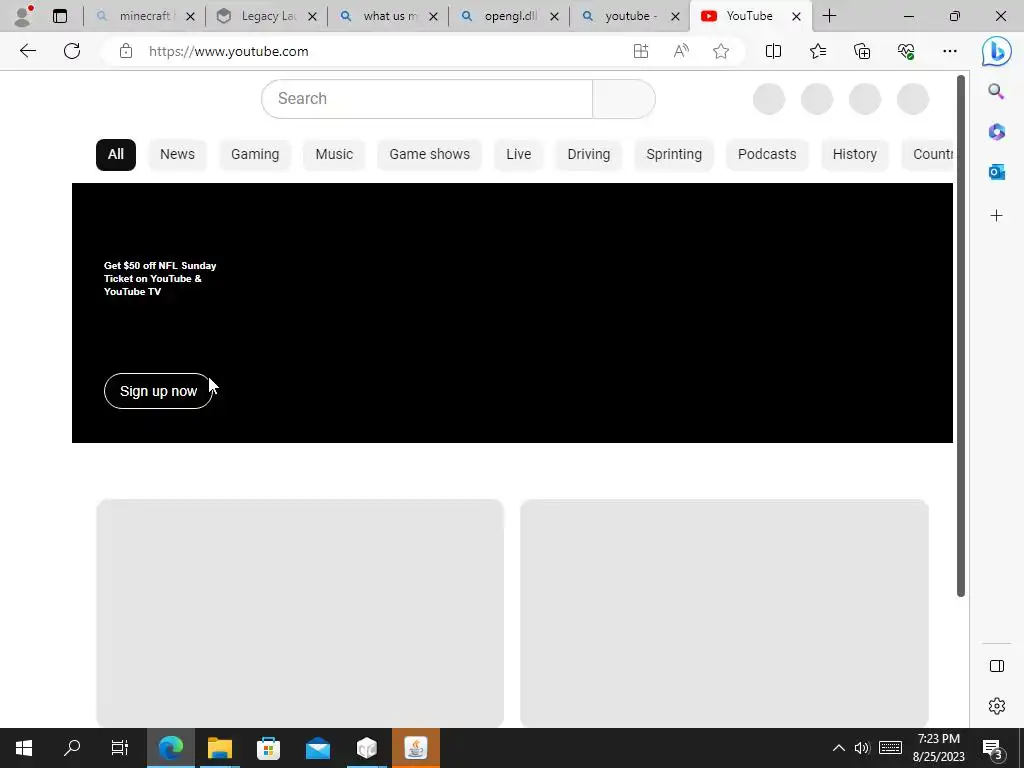Select the All filter chip
This screenshot has height=768, width=1024.
pos(116,155)
